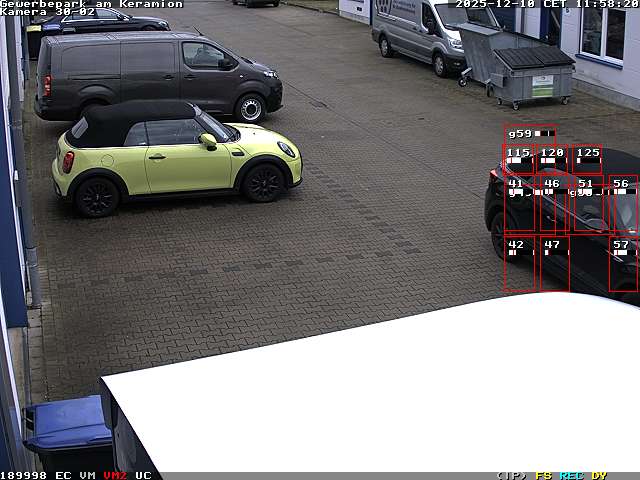Click motion zone labeled 41
640x480 pixels.
coord(521,205)
